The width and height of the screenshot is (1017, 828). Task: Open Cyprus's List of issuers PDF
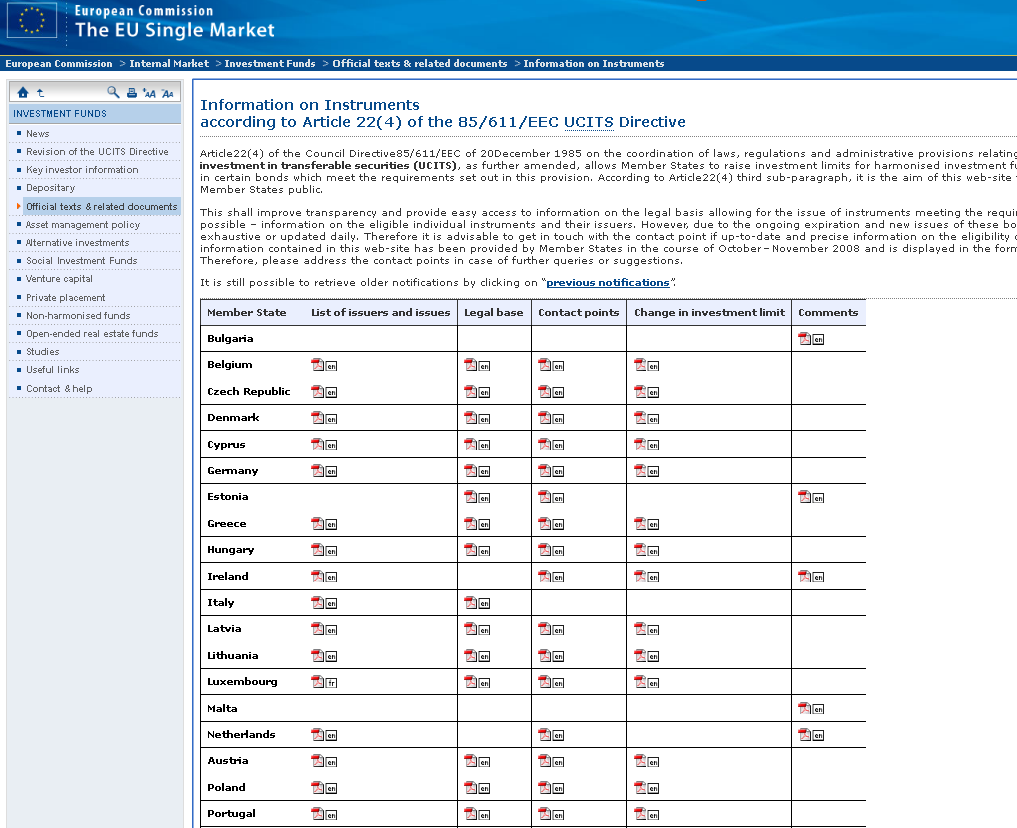point(318,444)
